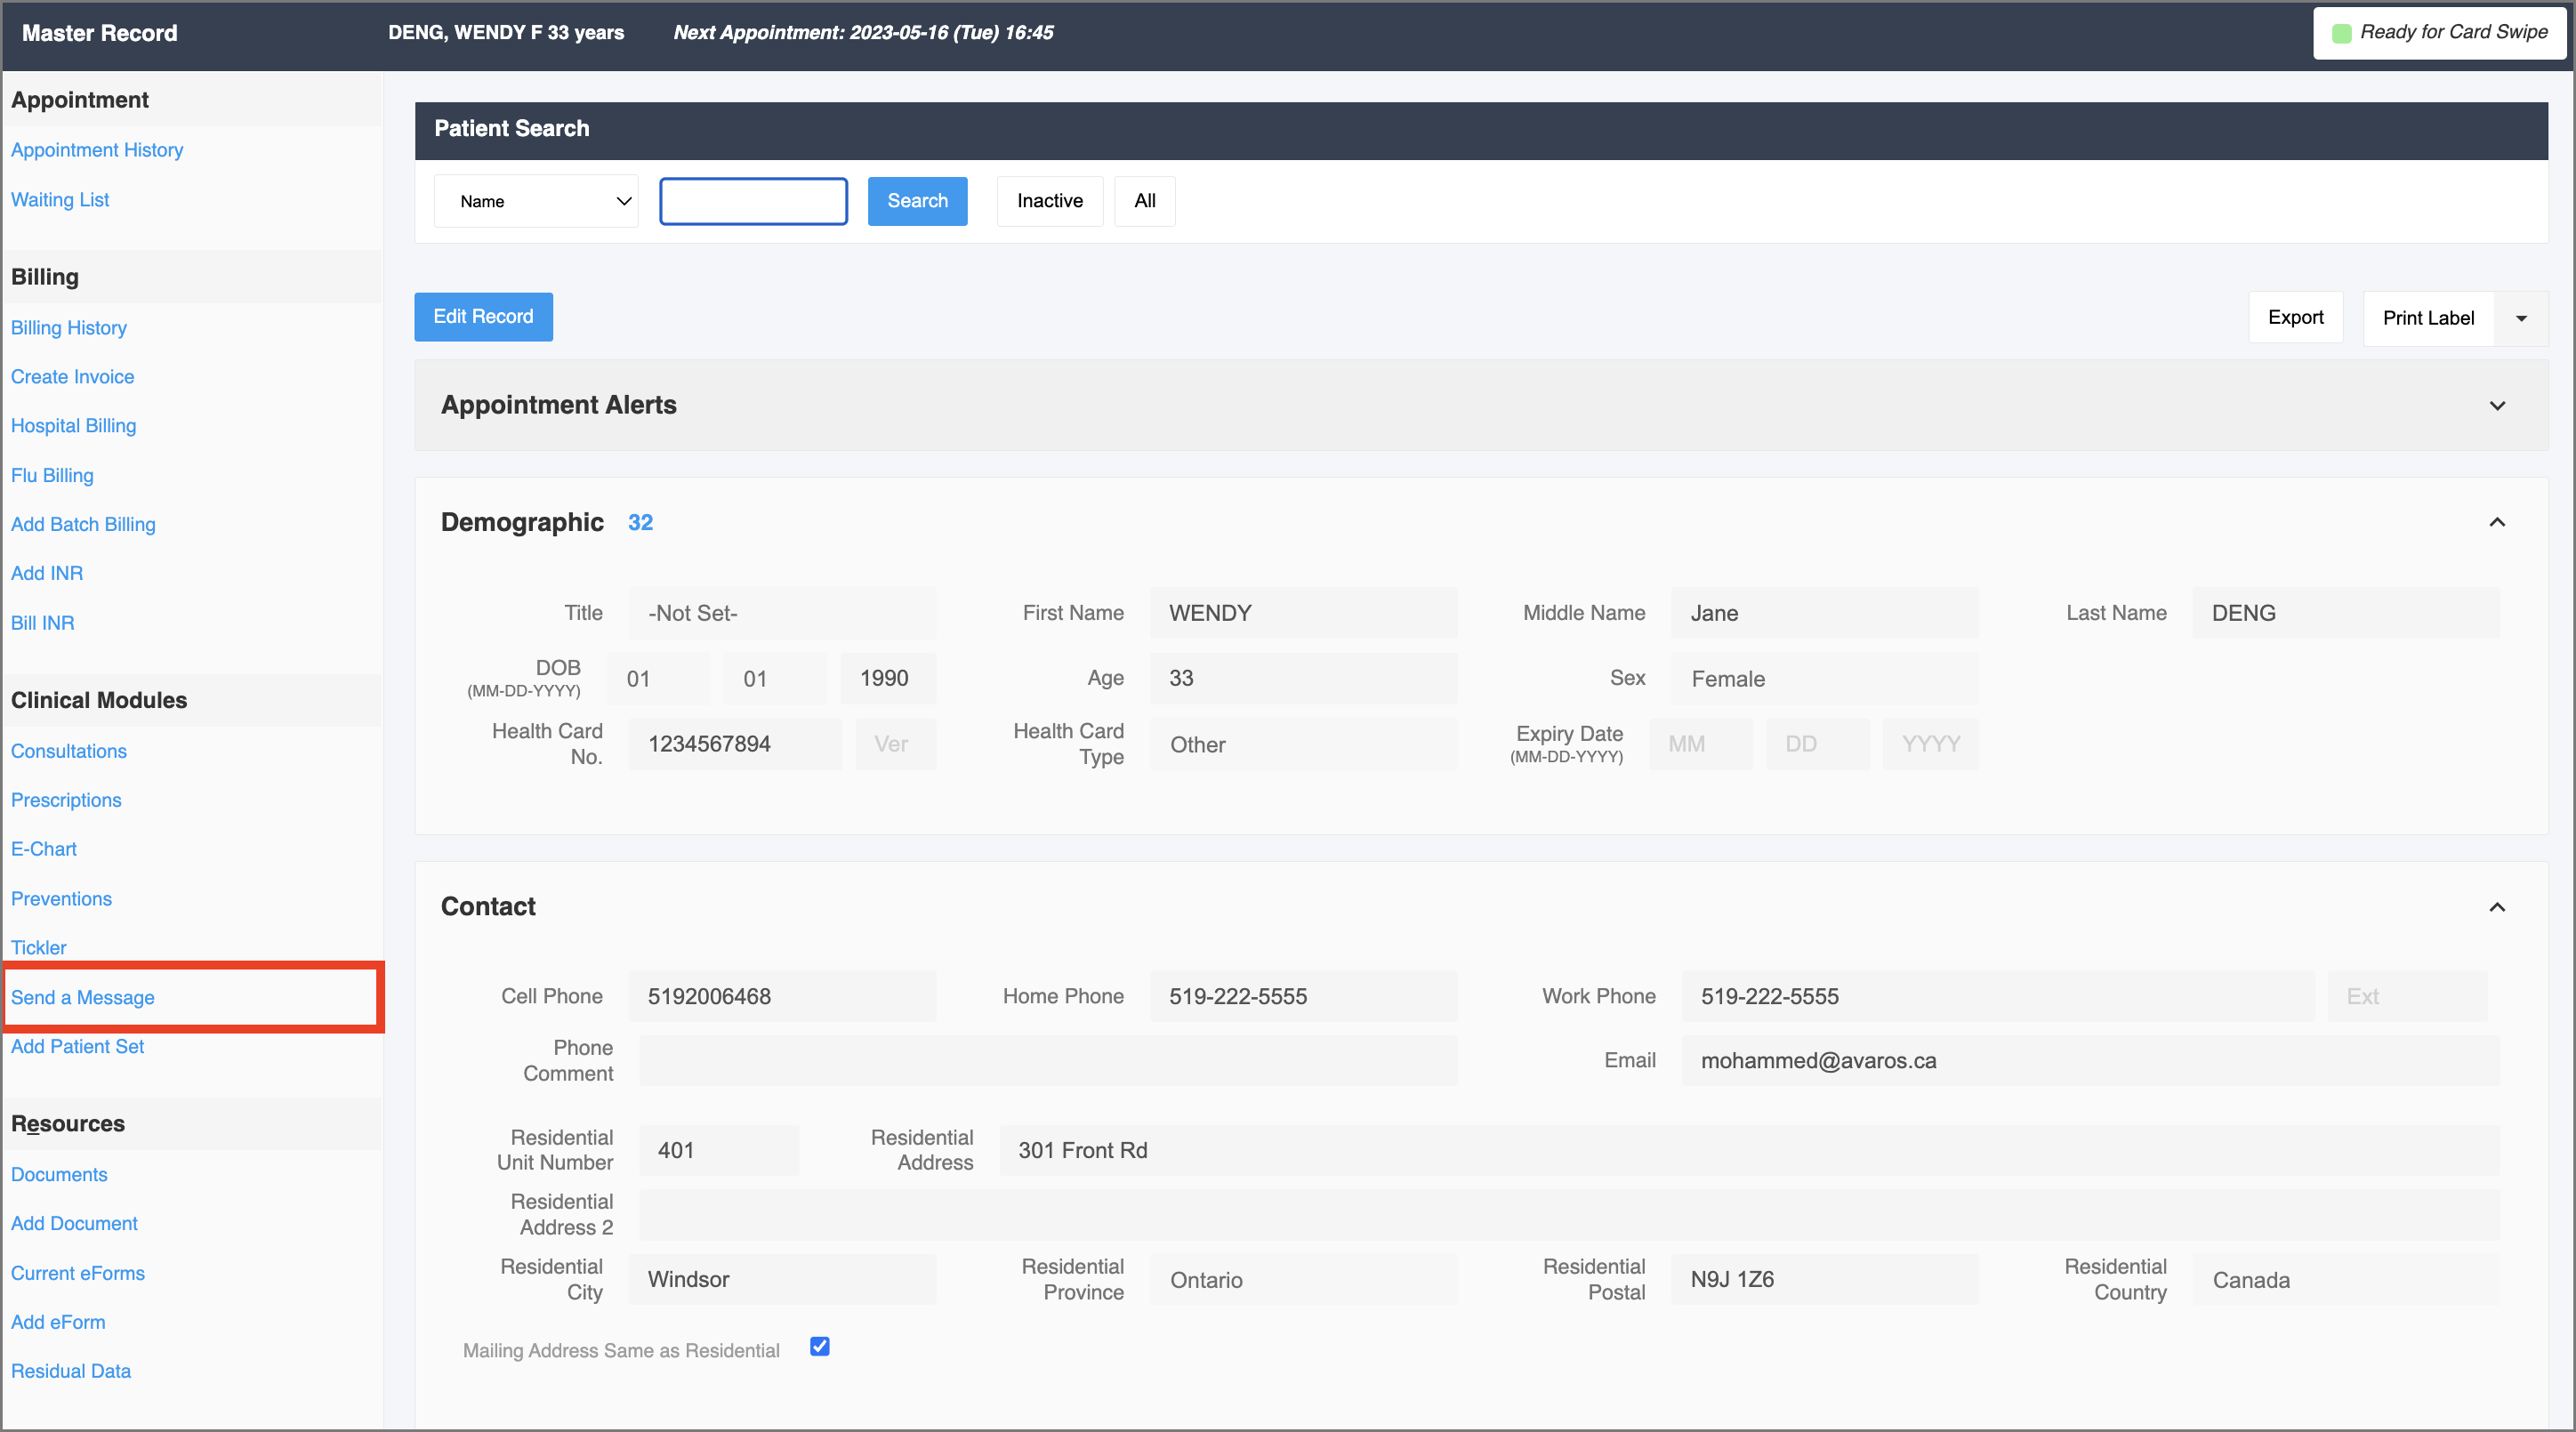Collapse the Demographic section
Screen dimensions: 2576x1432
[2497, 522]
